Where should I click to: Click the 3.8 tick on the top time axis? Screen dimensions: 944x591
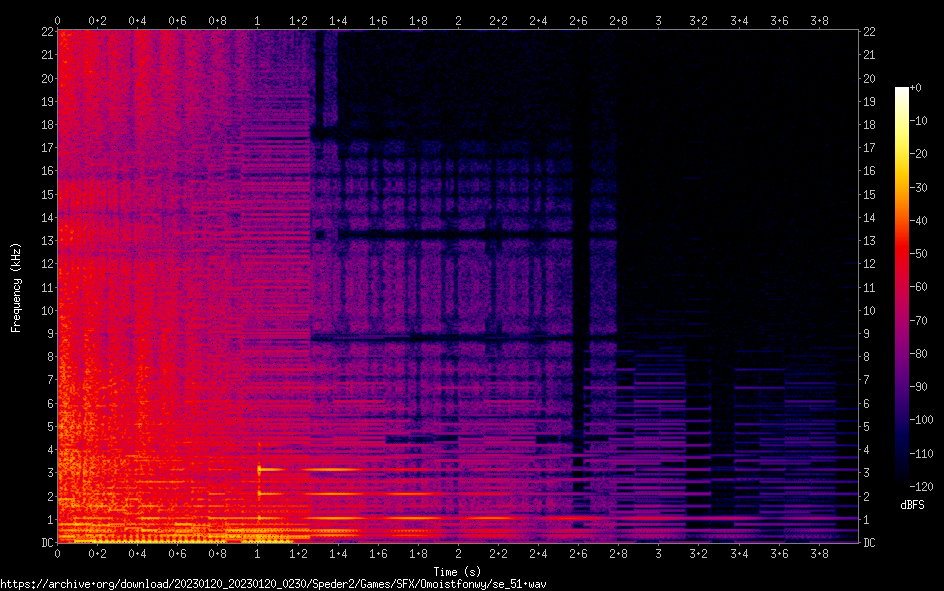pos(818,20)
